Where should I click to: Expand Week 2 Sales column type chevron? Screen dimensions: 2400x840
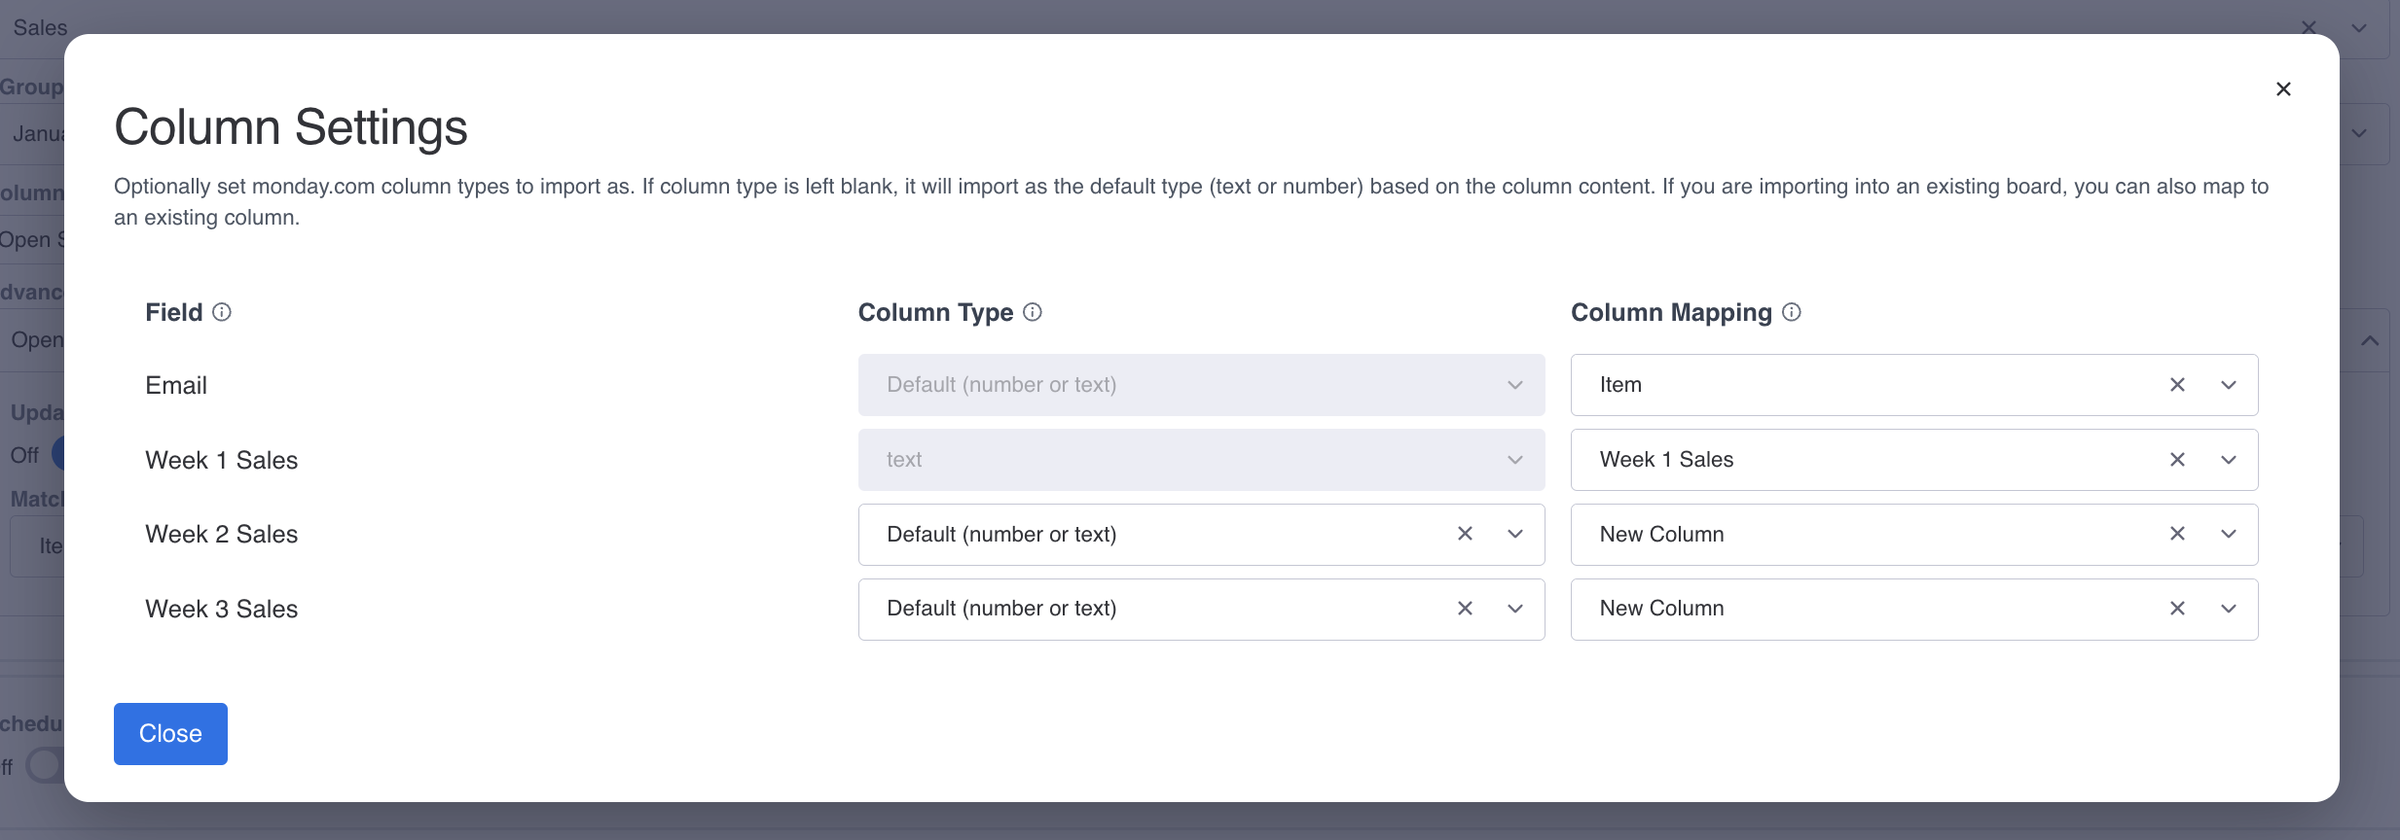1515,534
